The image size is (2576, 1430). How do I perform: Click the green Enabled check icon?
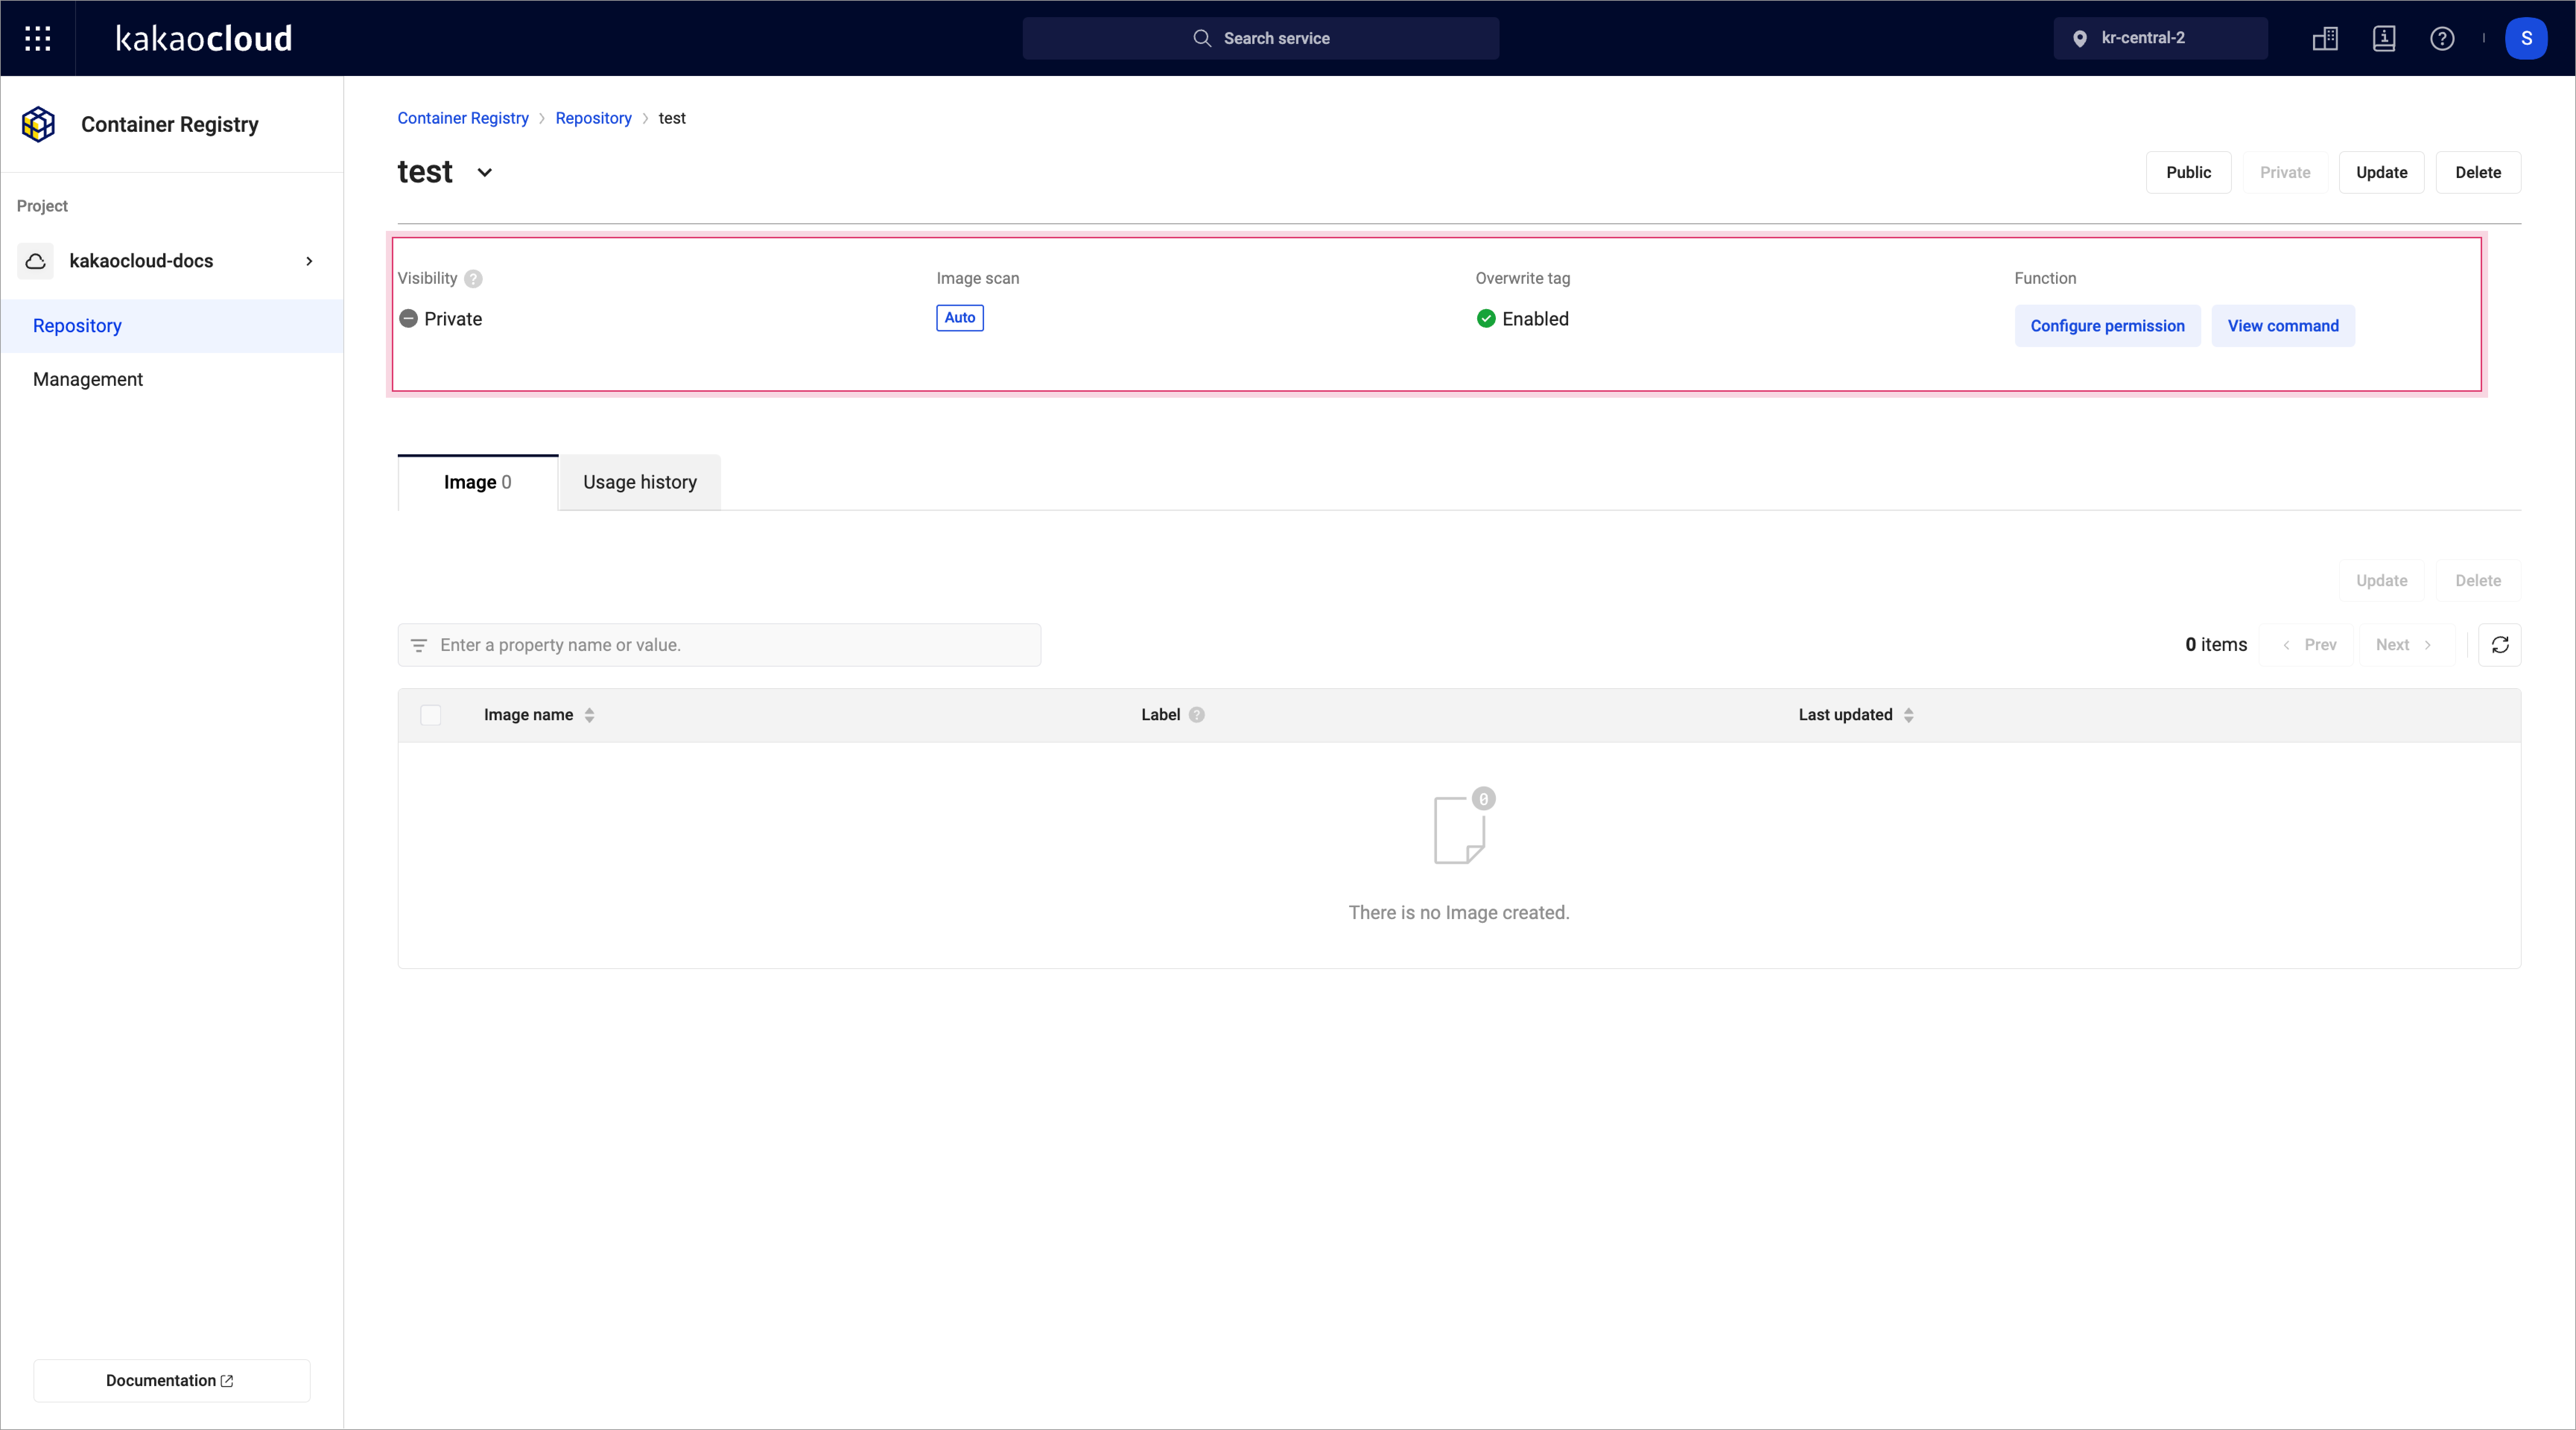tap(1486, 319)
